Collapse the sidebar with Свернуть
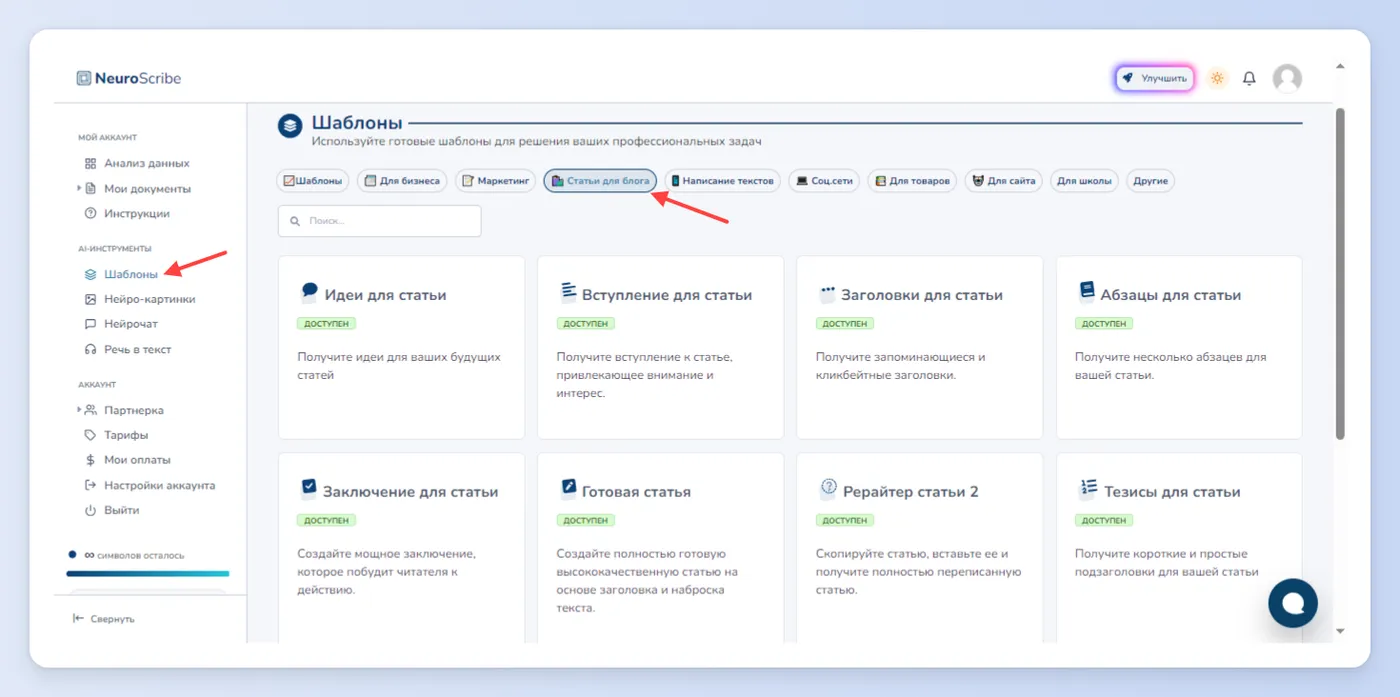This screenshot has width=1400, height=697. pyautogui.click(x=104, y=619)
